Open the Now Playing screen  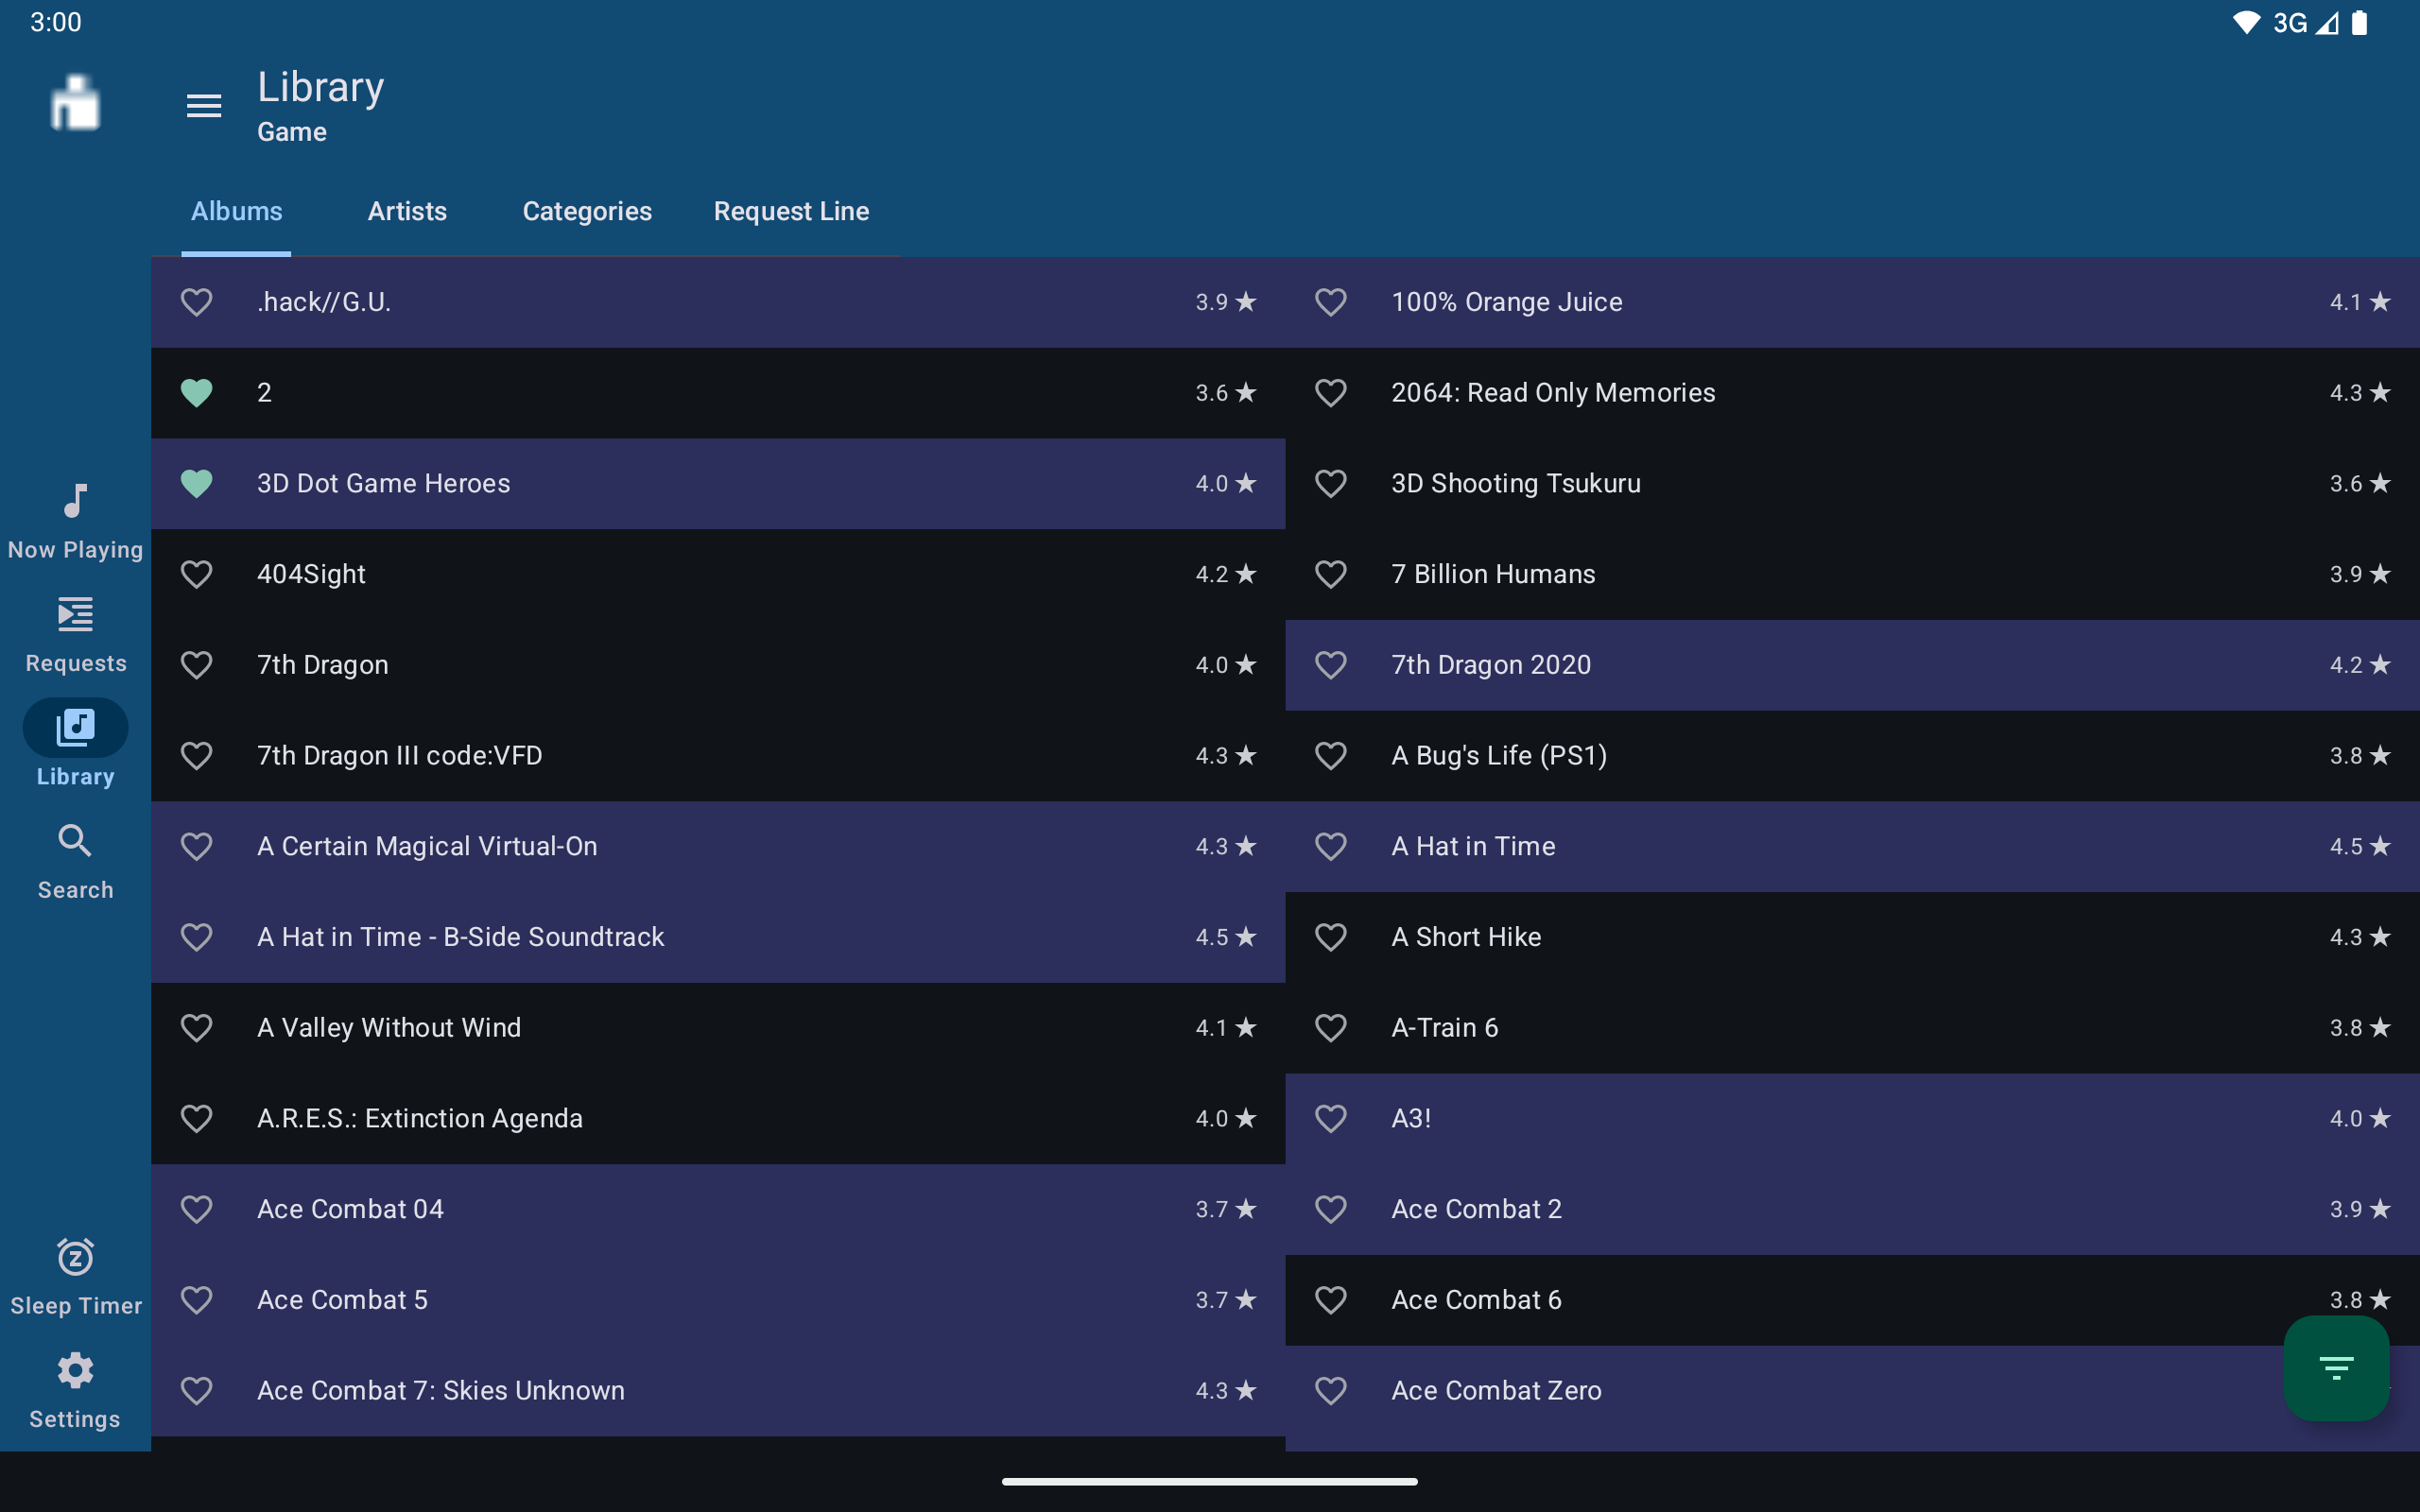click(x=75, y=521)
